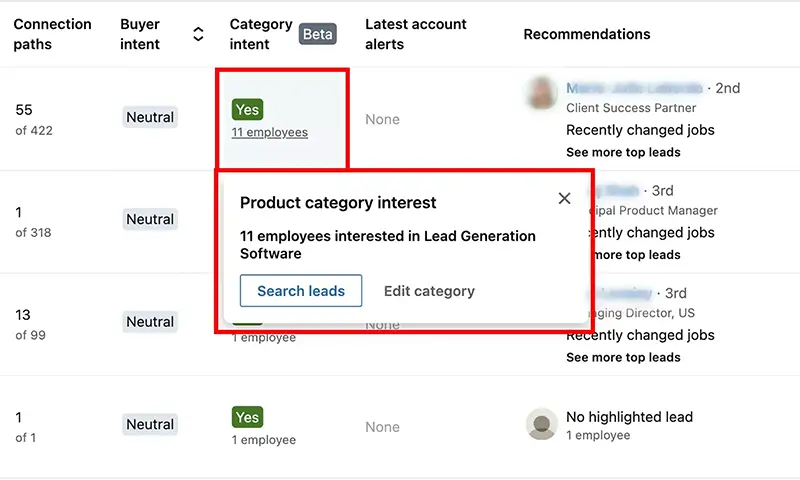Click the Product category interest title

tap(338, 203)
